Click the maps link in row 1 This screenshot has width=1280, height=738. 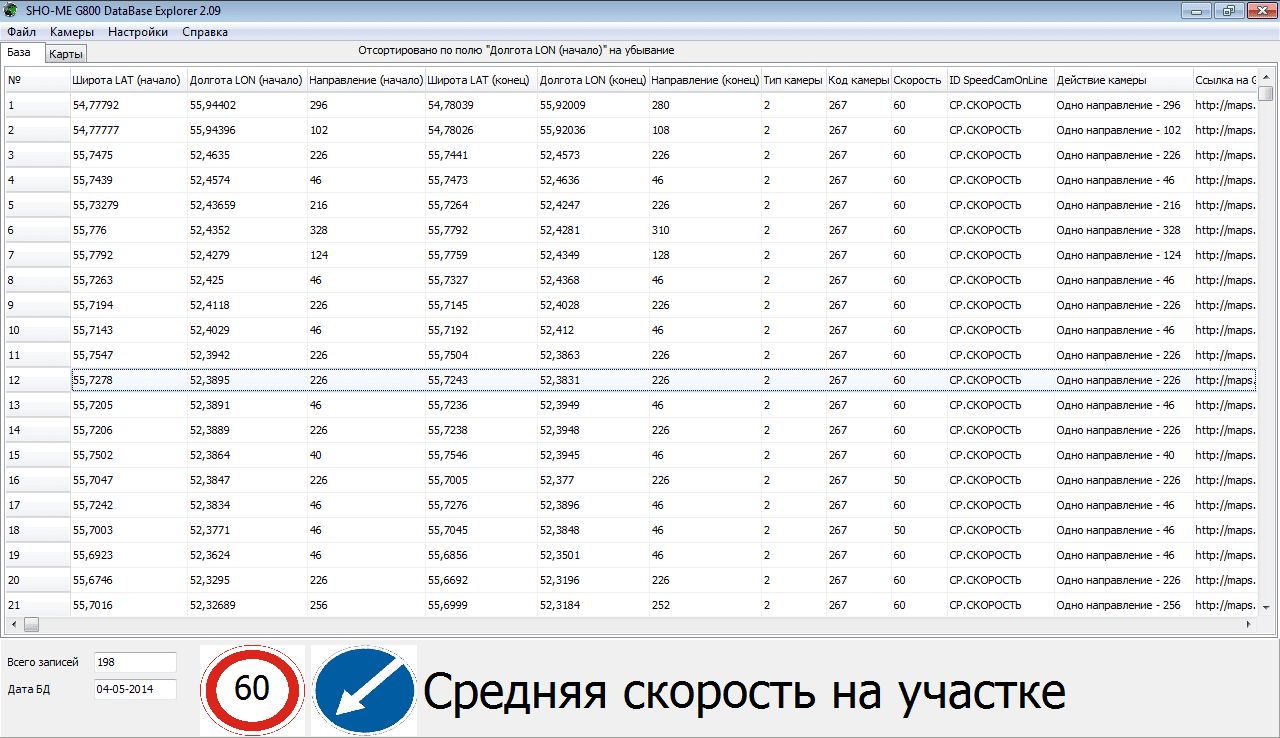(1224, 105)
